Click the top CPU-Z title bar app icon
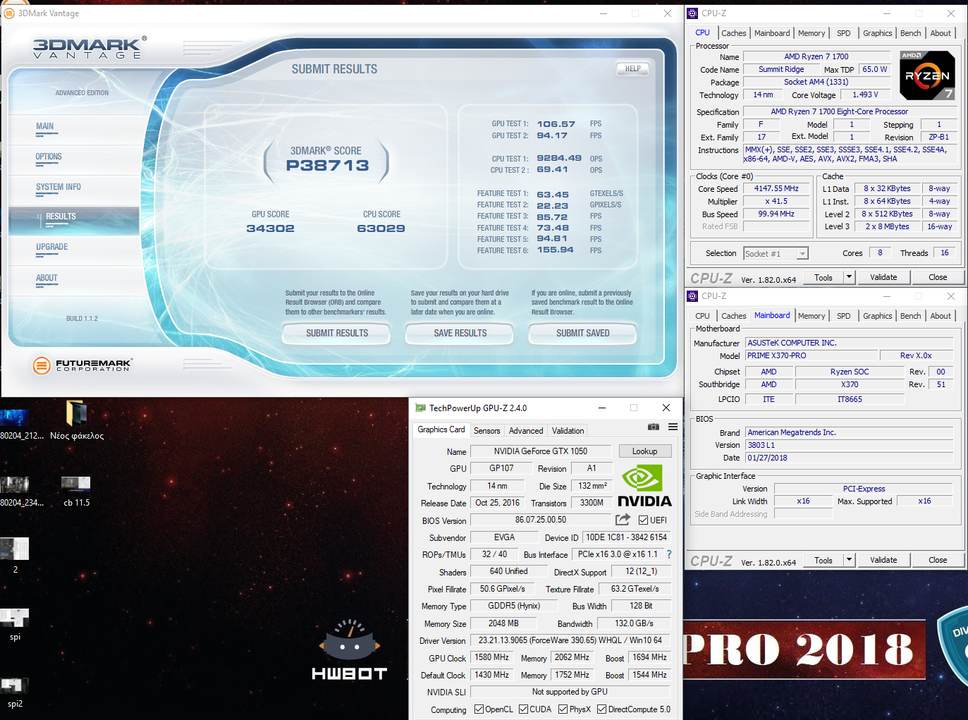968x720 pixels. pyautogui.click(x=693, y=13)
